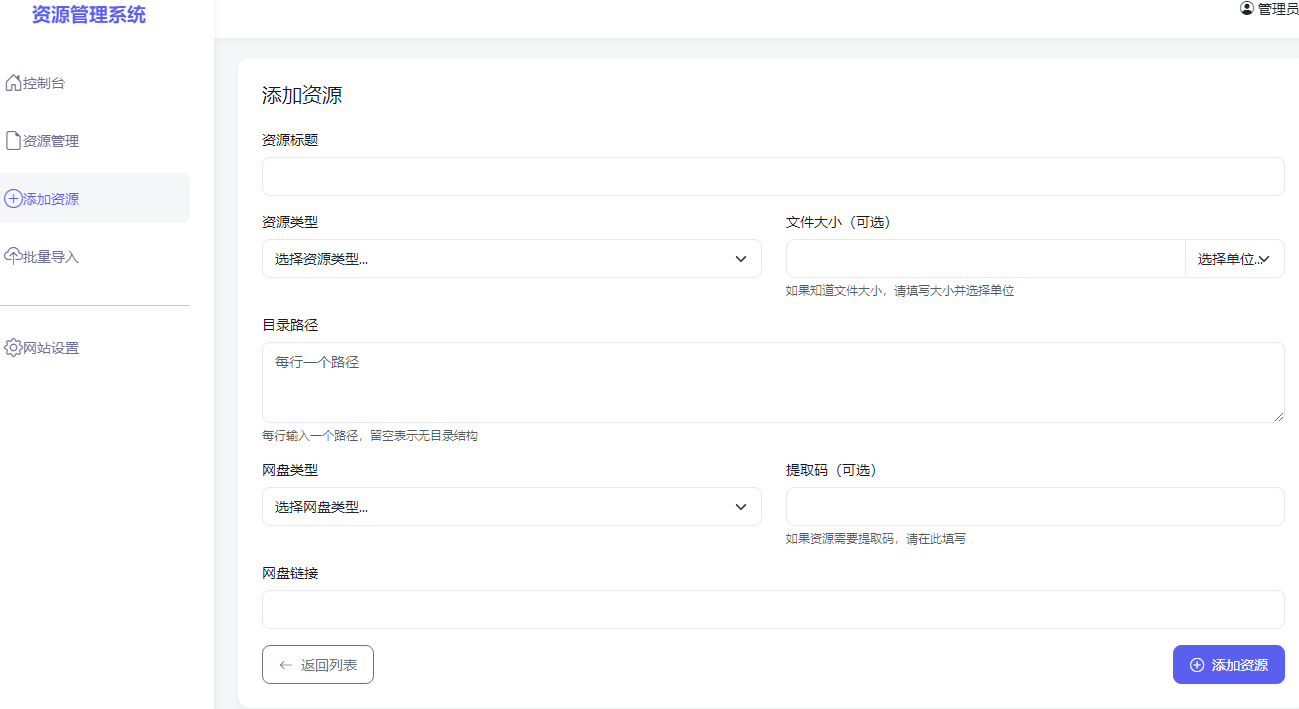Open the 网盘类型 dropdown
1299x709 pixels.
511,506
